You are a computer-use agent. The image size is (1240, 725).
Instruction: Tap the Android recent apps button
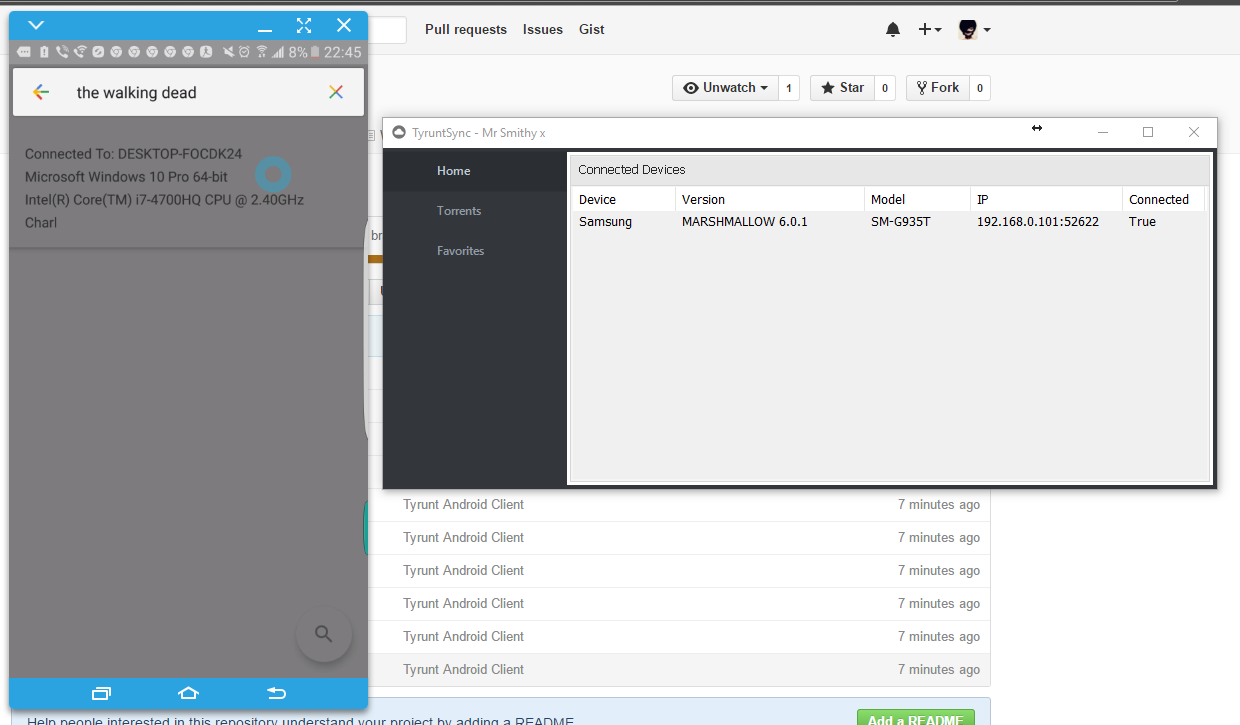click(x=101, y=693)
